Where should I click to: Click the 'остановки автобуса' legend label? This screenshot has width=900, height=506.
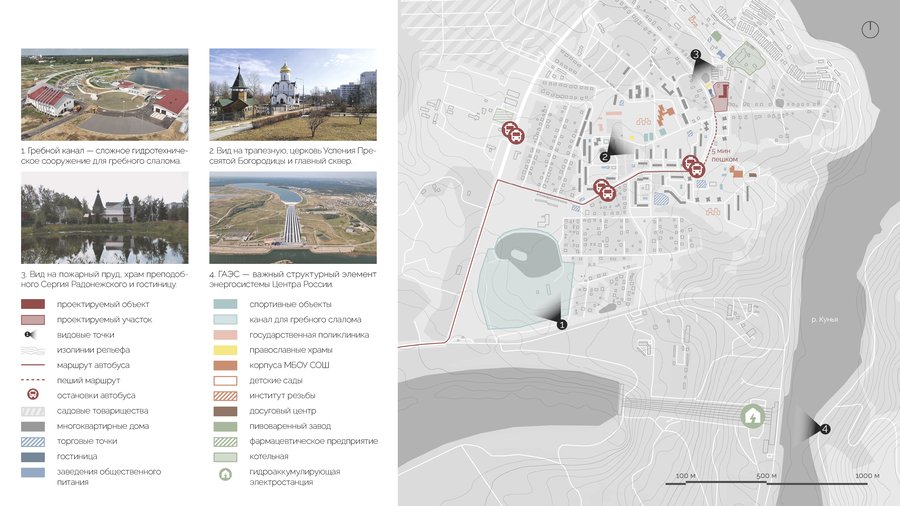coord(96,395)
